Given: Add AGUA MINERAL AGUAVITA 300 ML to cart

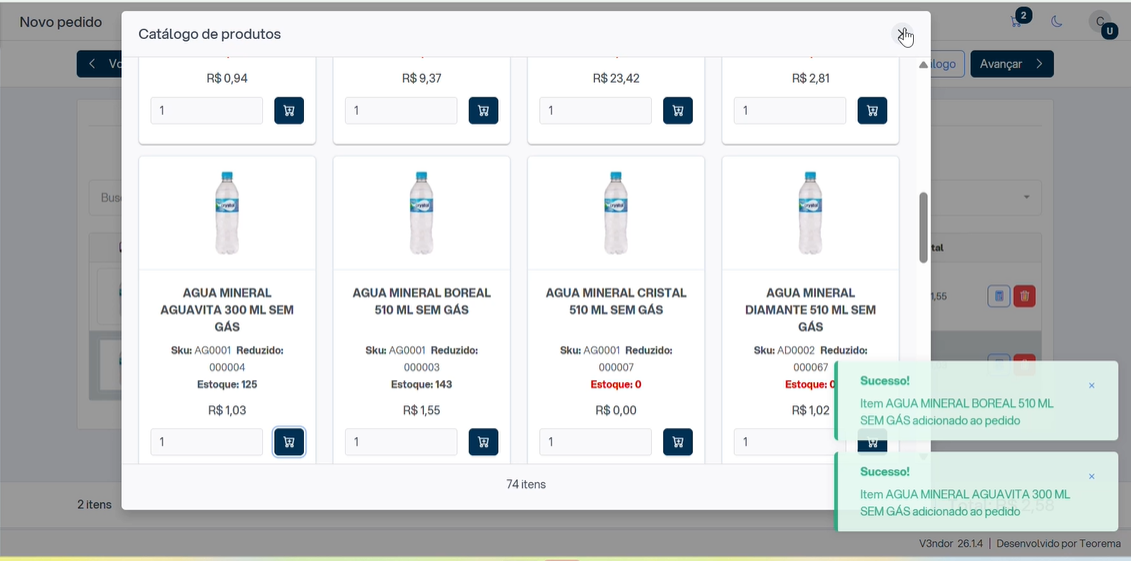Looking at the screenshot, I should tap(289, 442).
